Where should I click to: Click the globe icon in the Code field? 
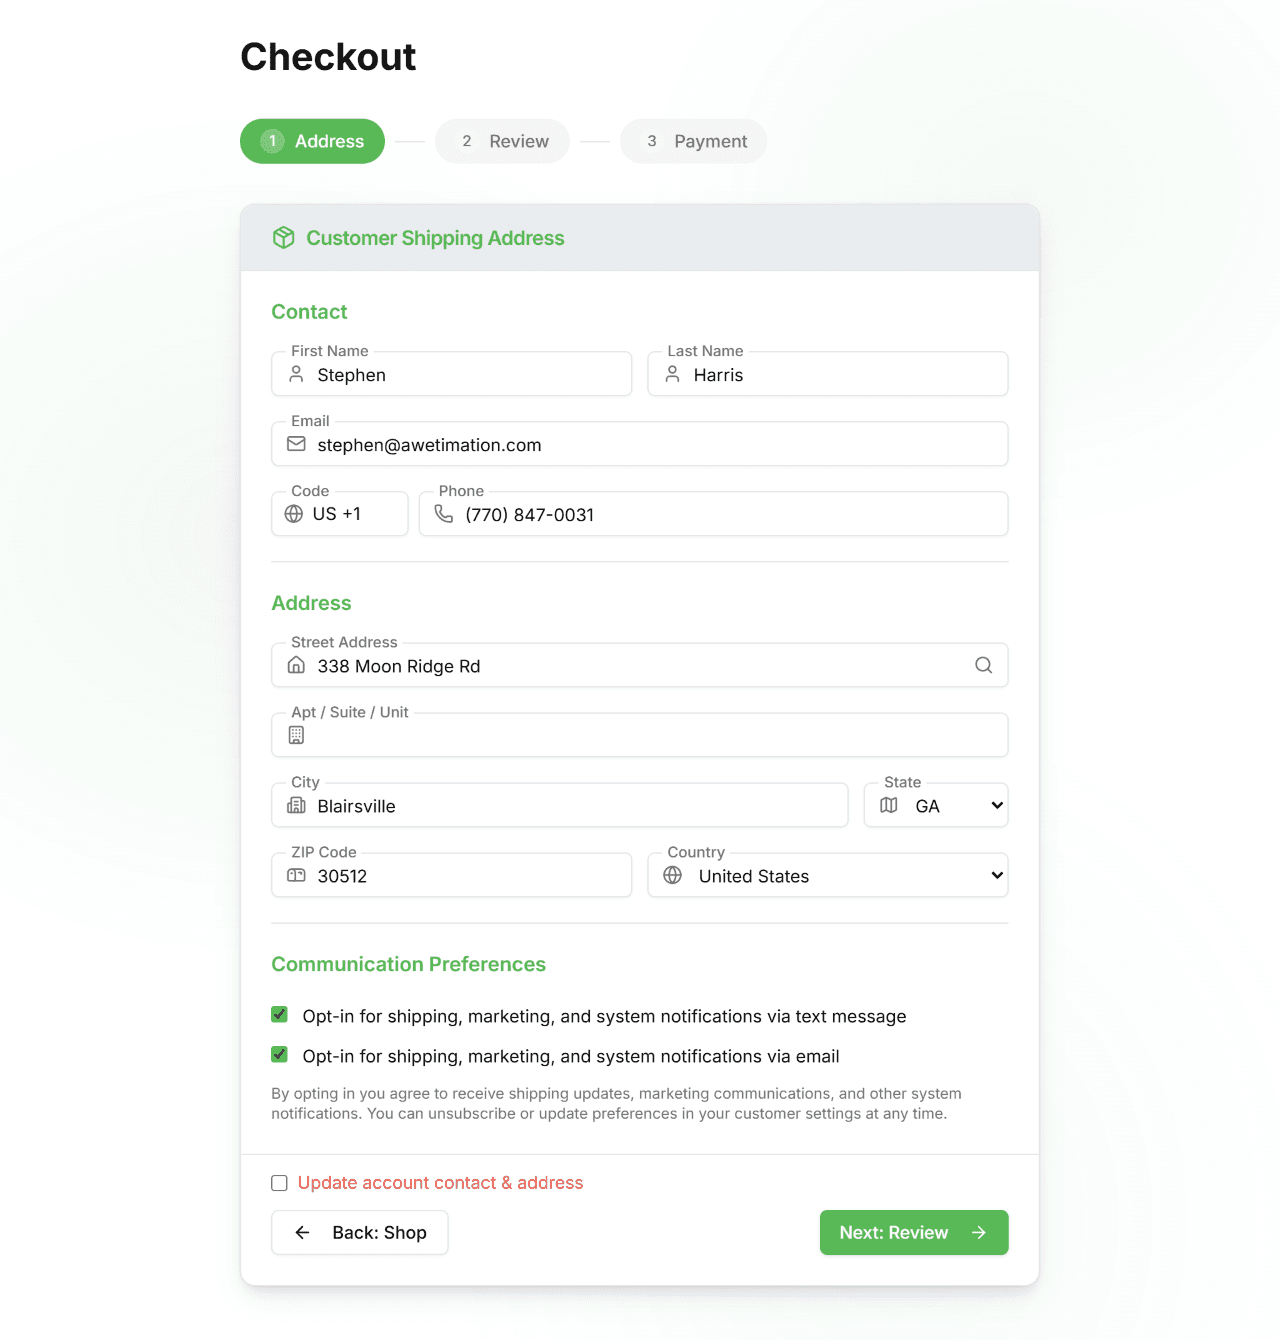point(293,514)
